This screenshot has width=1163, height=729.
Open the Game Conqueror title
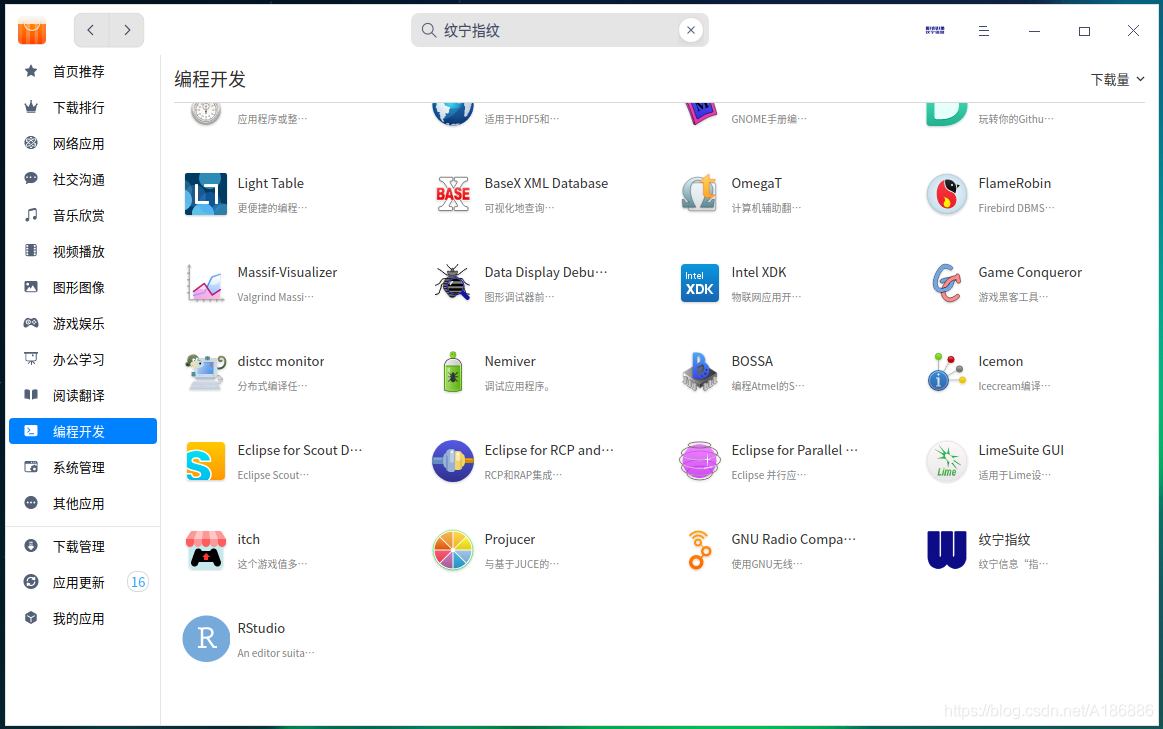[1030, 272]
